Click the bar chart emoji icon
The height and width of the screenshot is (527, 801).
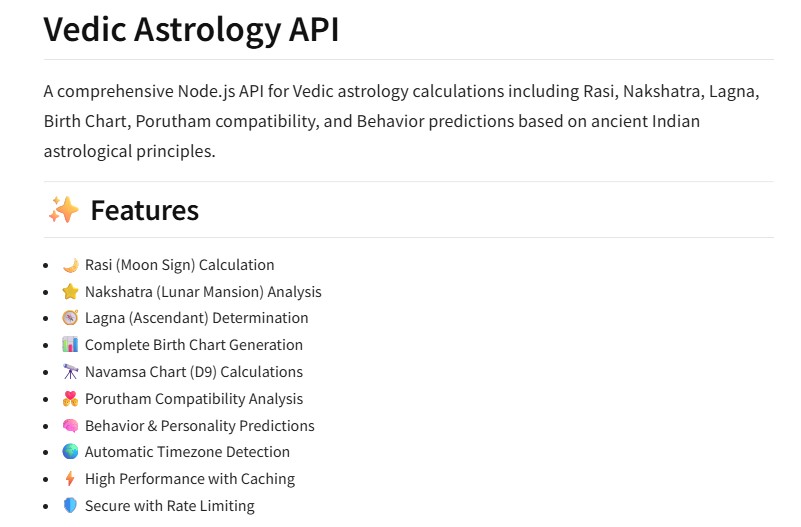(70, 345)
